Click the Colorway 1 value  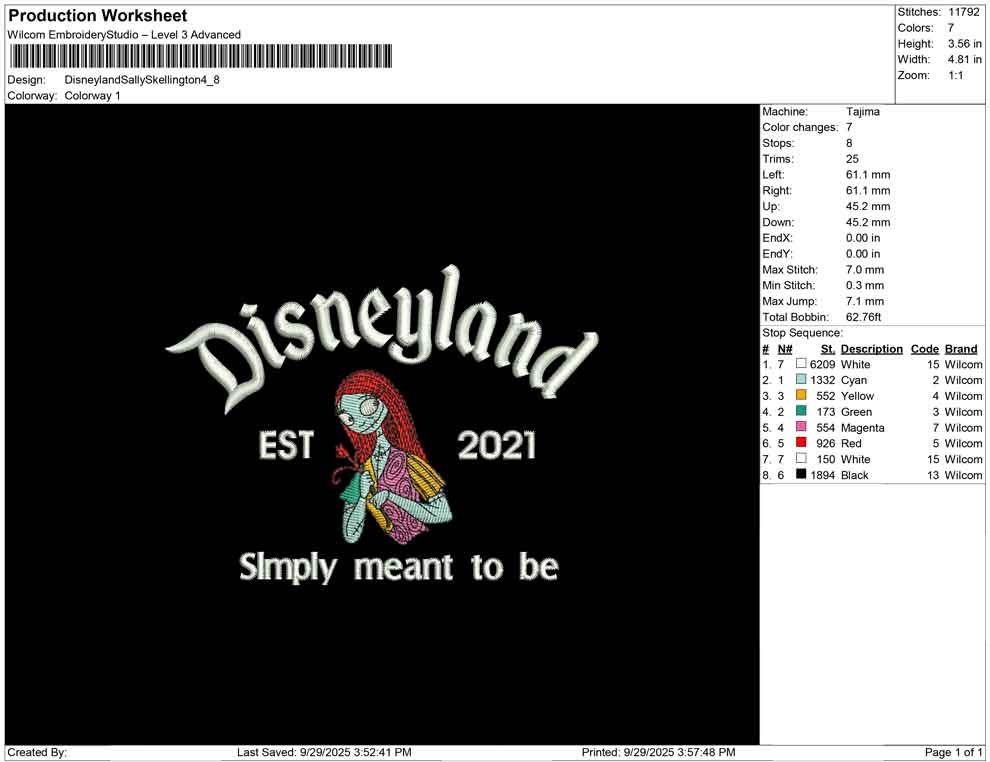point(92,96)
